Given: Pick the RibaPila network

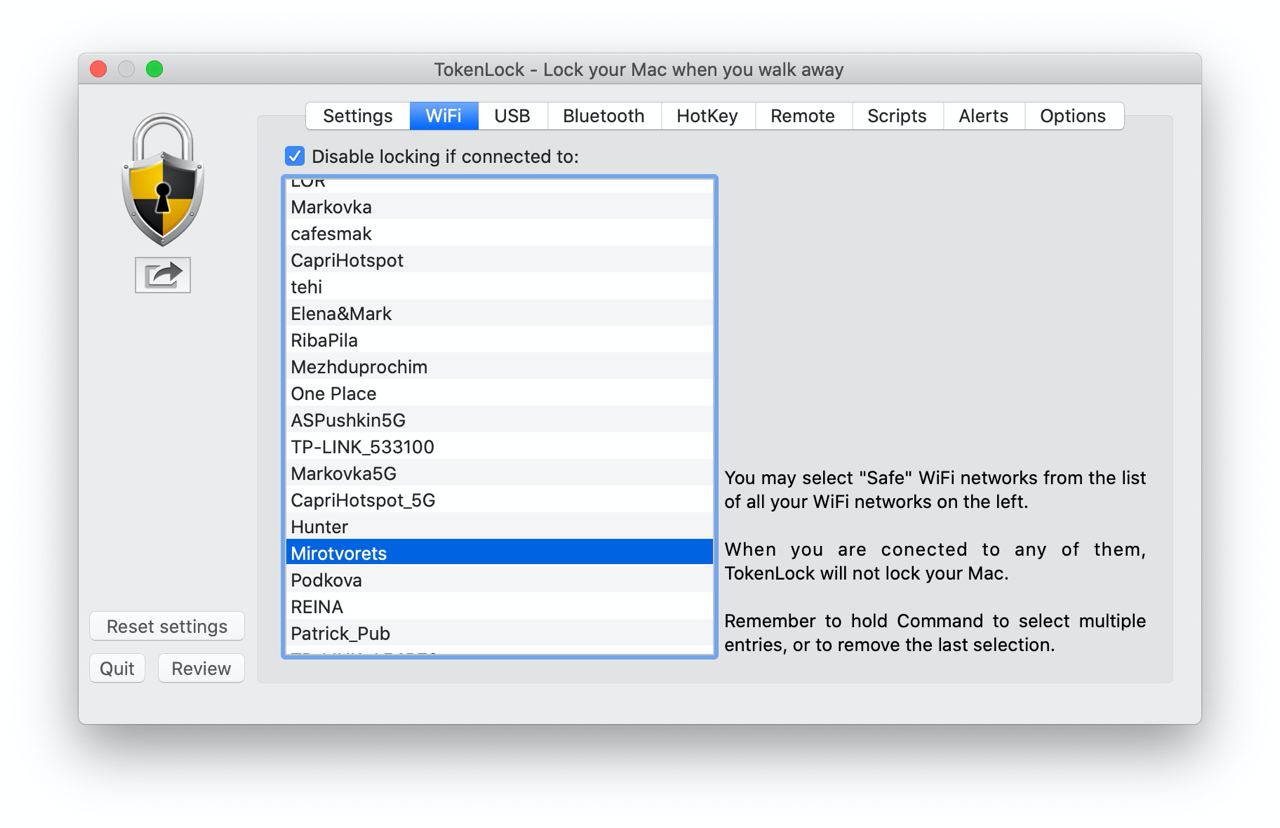Looking at the screenshot, I should point(499,340).
